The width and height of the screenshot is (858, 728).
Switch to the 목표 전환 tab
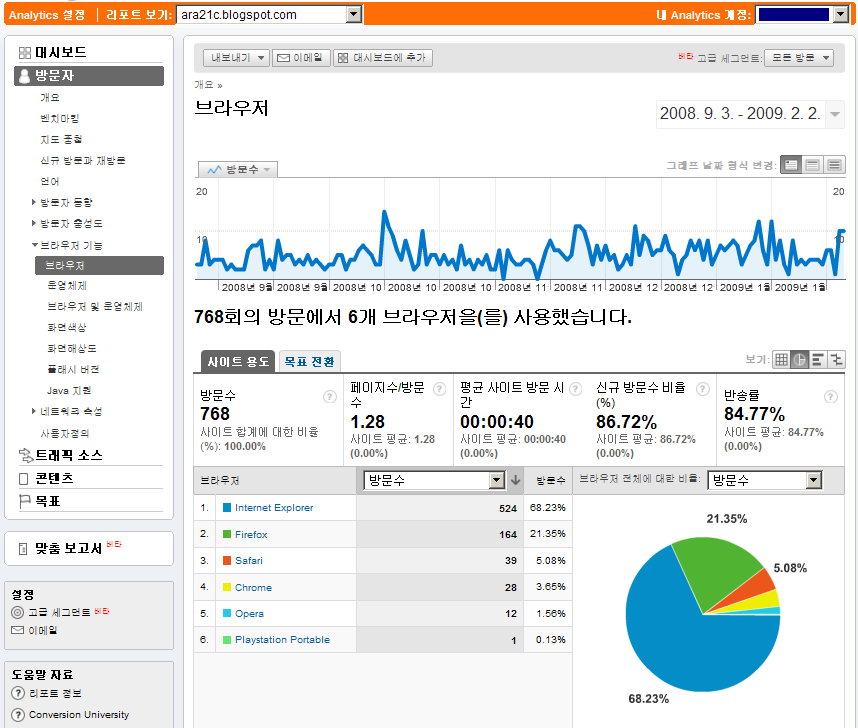pos(310,362)
